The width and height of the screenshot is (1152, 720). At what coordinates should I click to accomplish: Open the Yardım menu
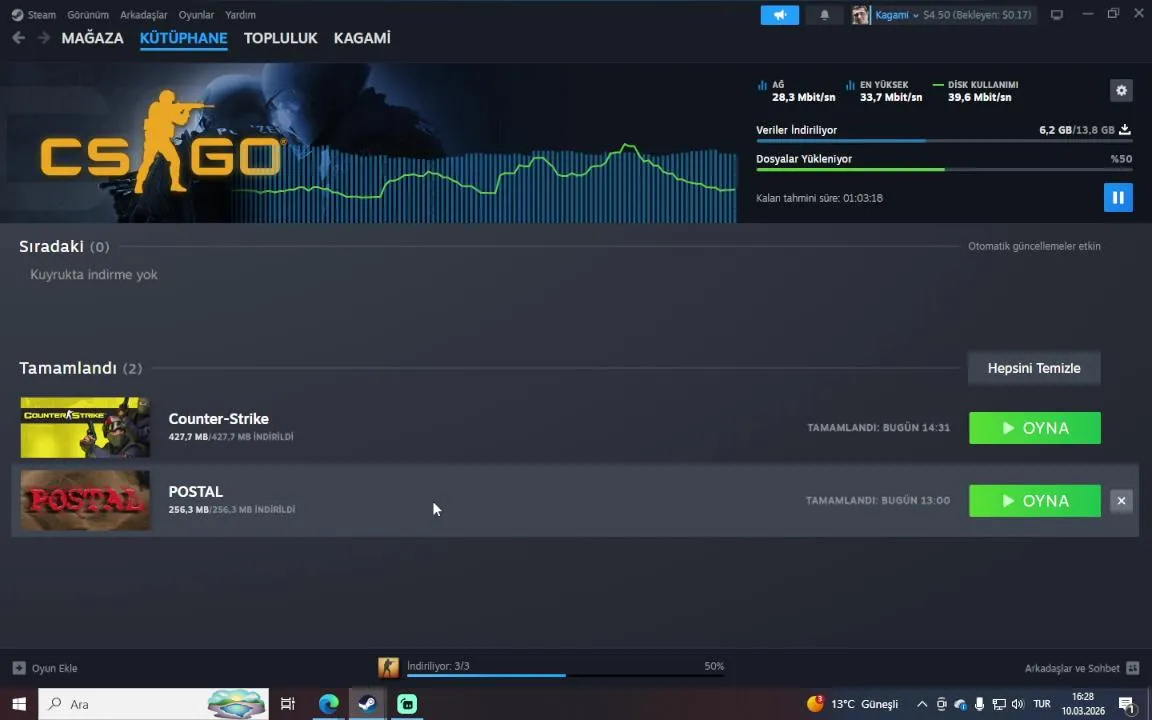[240, 15]
